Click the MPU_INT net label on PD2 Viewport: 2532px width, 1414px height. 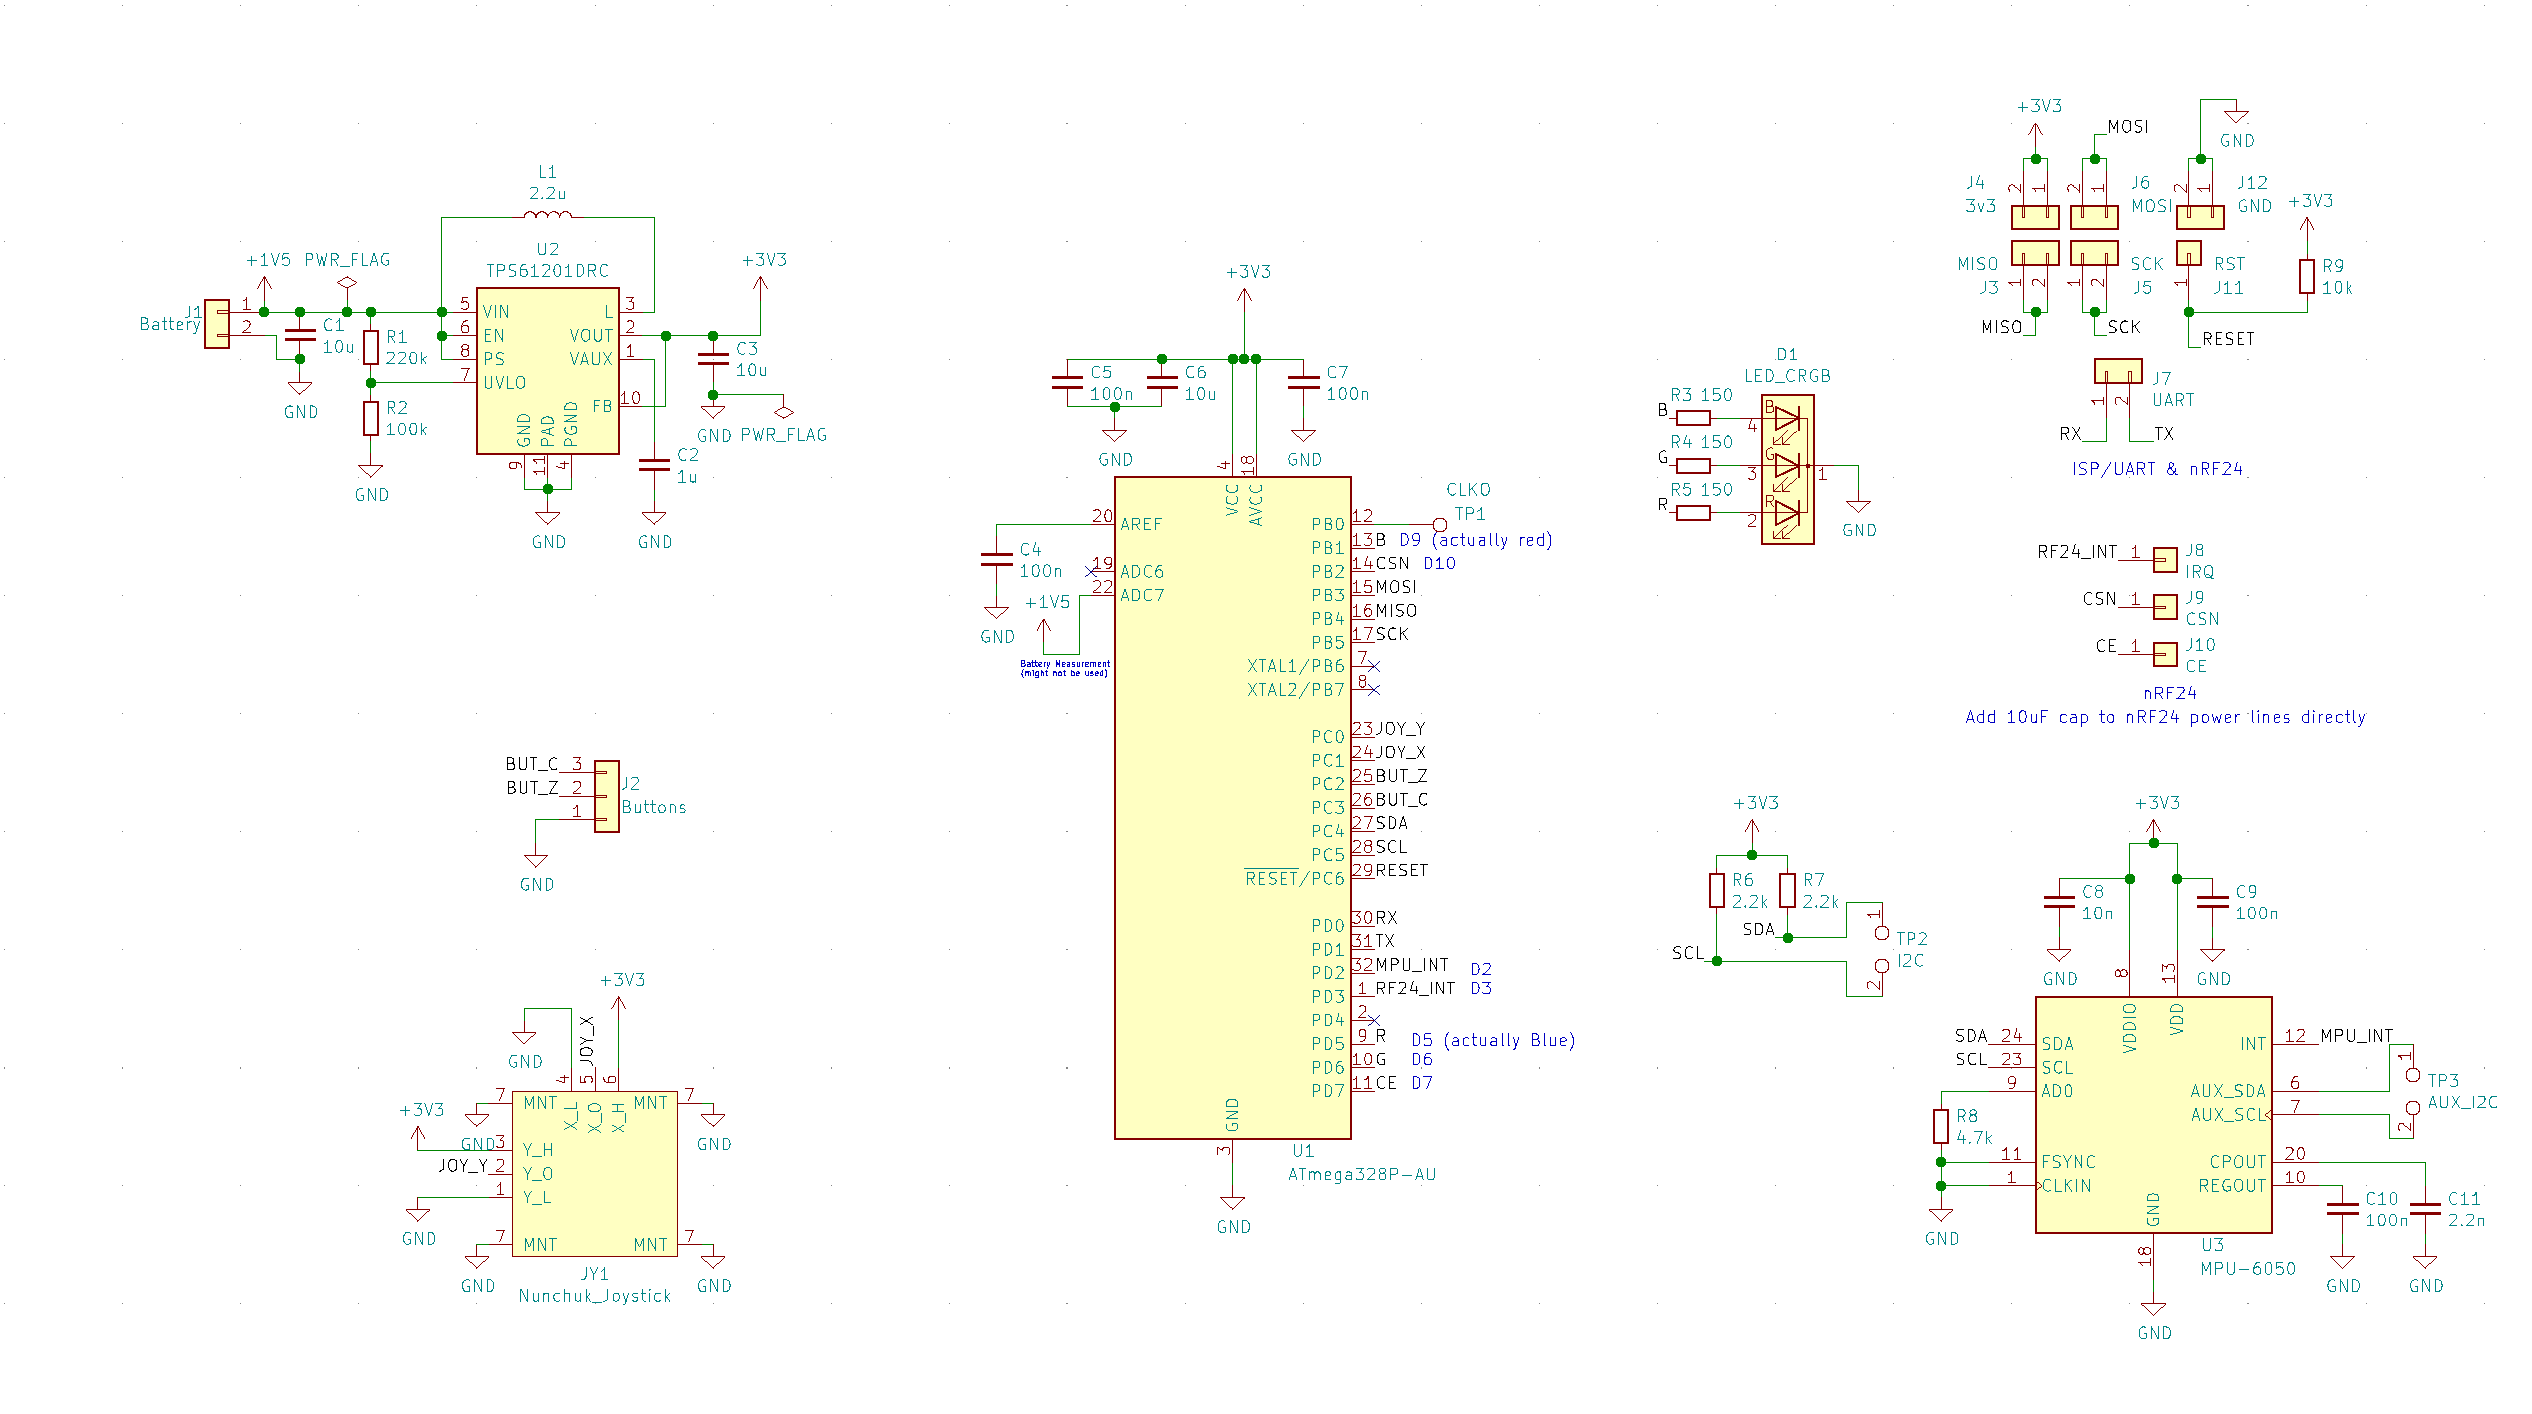[1411, 965]
